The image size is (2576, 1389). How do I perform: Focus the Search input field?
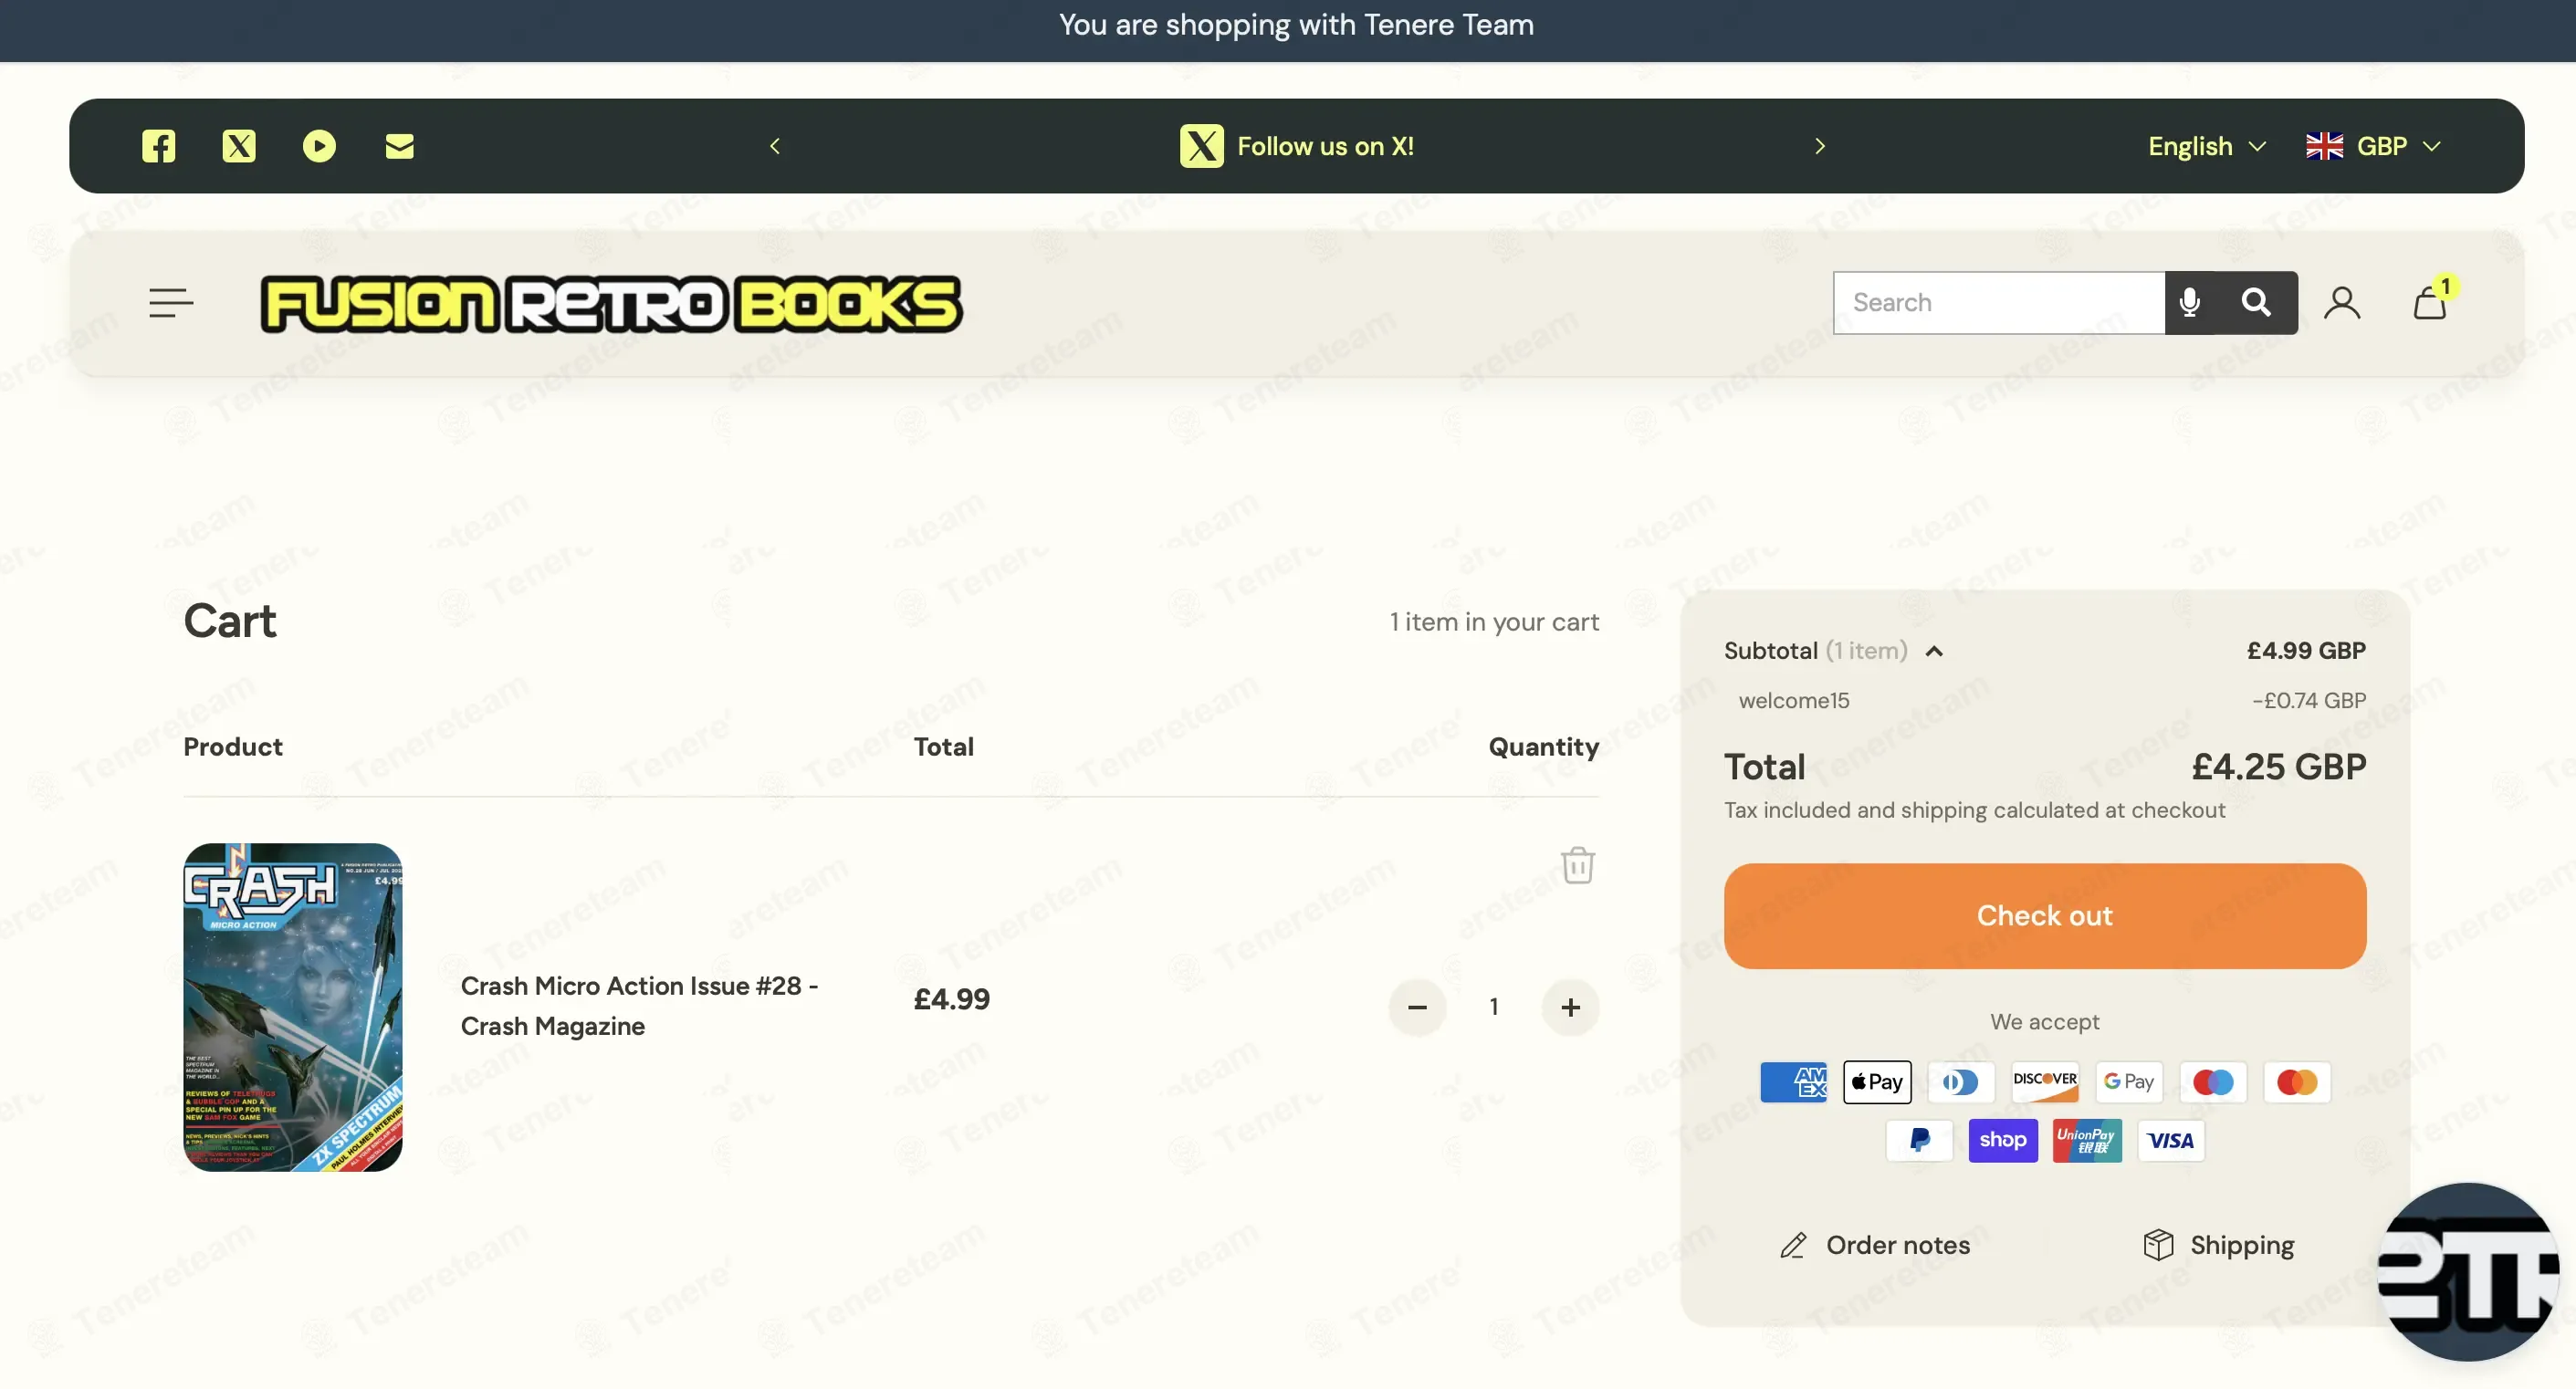tap(1998, 302)
